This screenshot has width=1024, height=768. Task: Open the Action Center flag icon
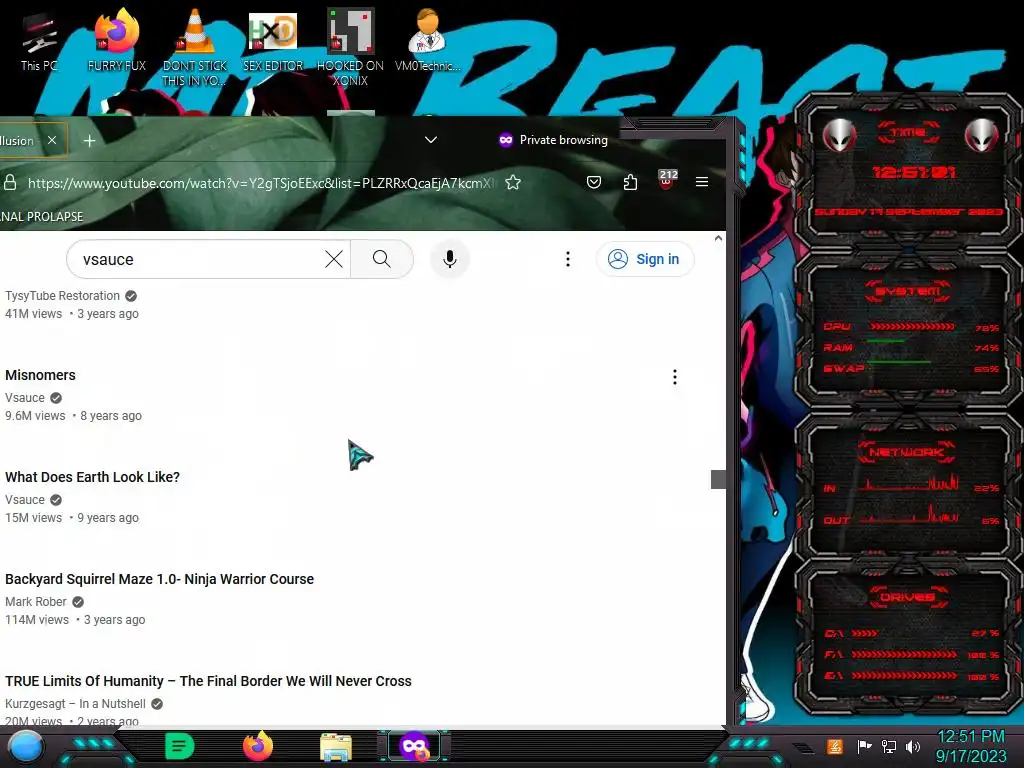pyautogui.click(x=865, y=746)
